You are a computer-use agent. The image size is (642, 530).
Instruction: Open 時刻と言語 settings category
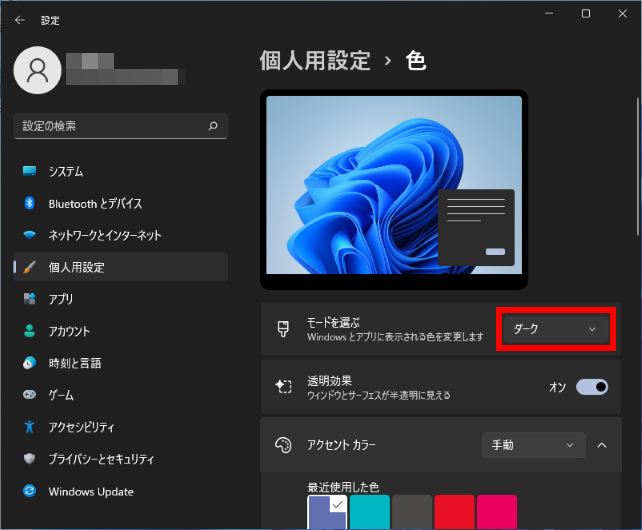click(121, 362)
